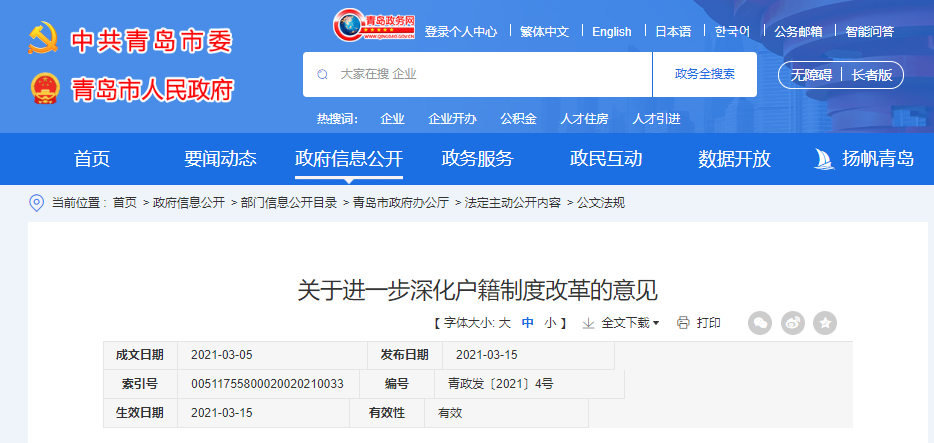This screenshot has width=934, height=443.
Task: Set font size to 小
Action: tap(550, 323)
